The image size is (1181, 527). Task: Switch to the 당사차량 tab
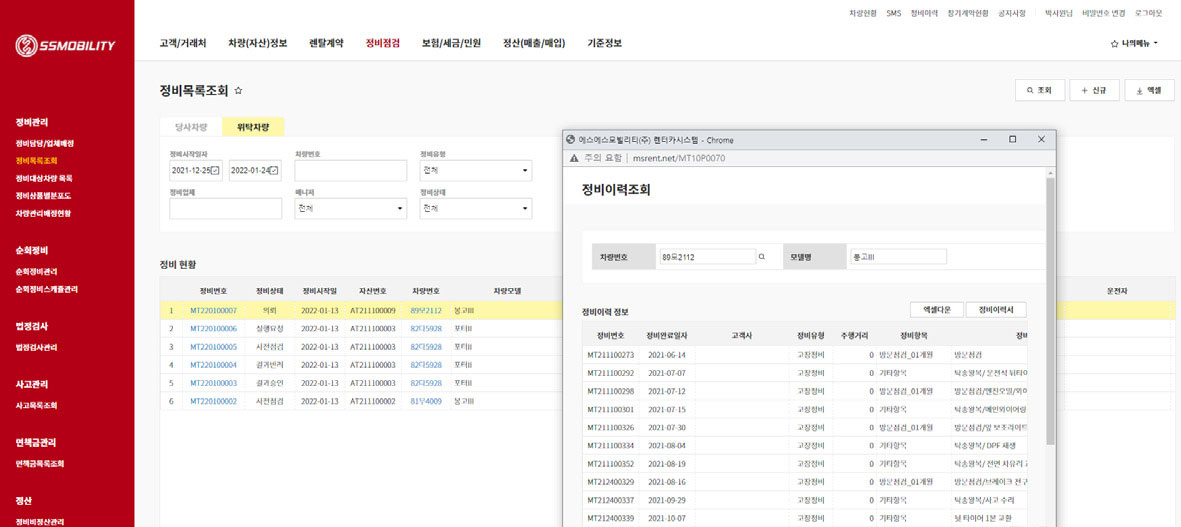[x=191, y=127]
